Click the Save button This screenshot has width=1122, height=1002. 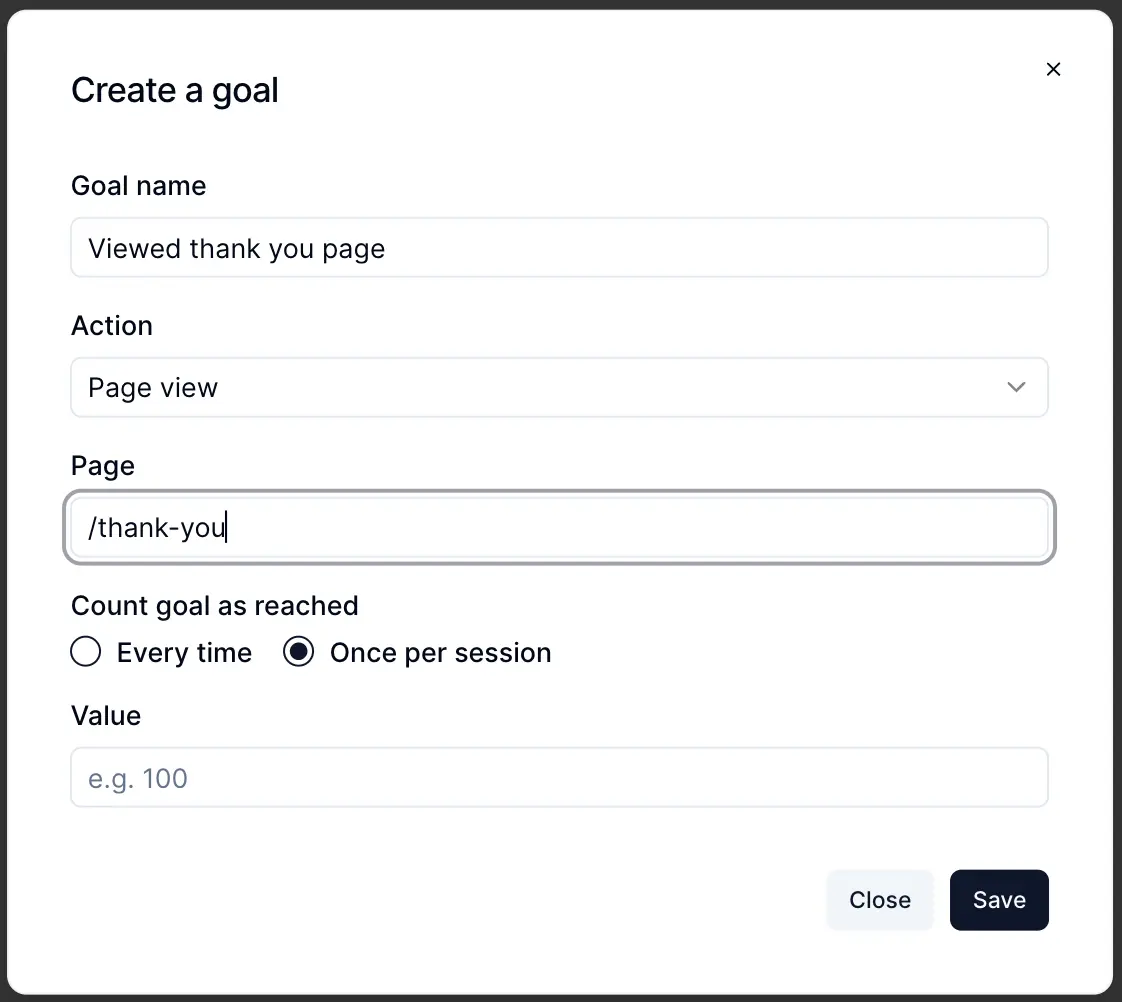pos(999,900)
